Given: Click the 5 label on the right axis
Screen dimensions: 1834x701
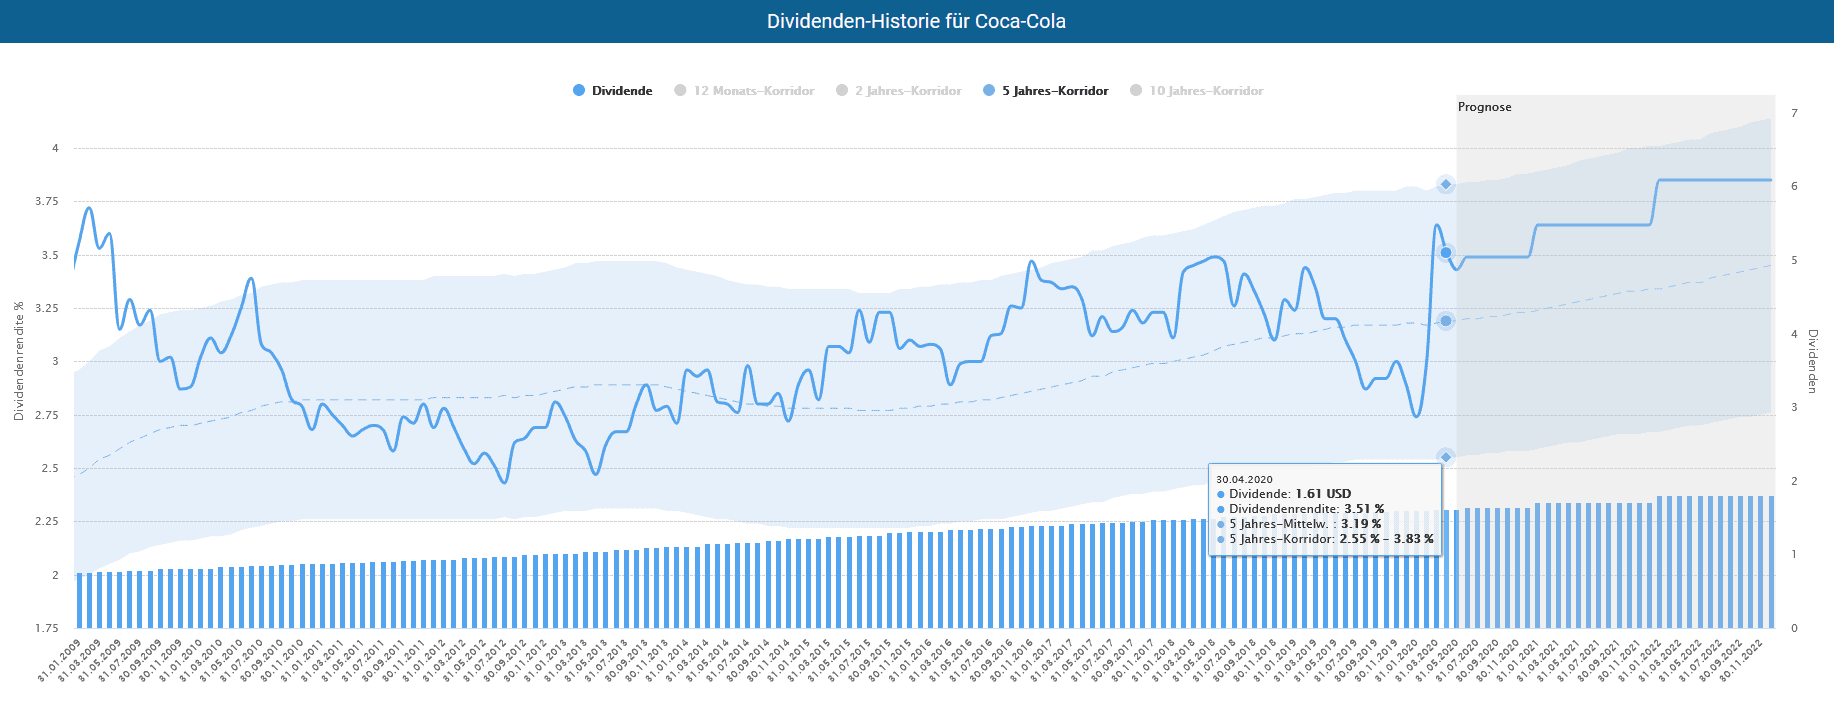Looking at the screenshot, I should click(x=1794, y=260).
